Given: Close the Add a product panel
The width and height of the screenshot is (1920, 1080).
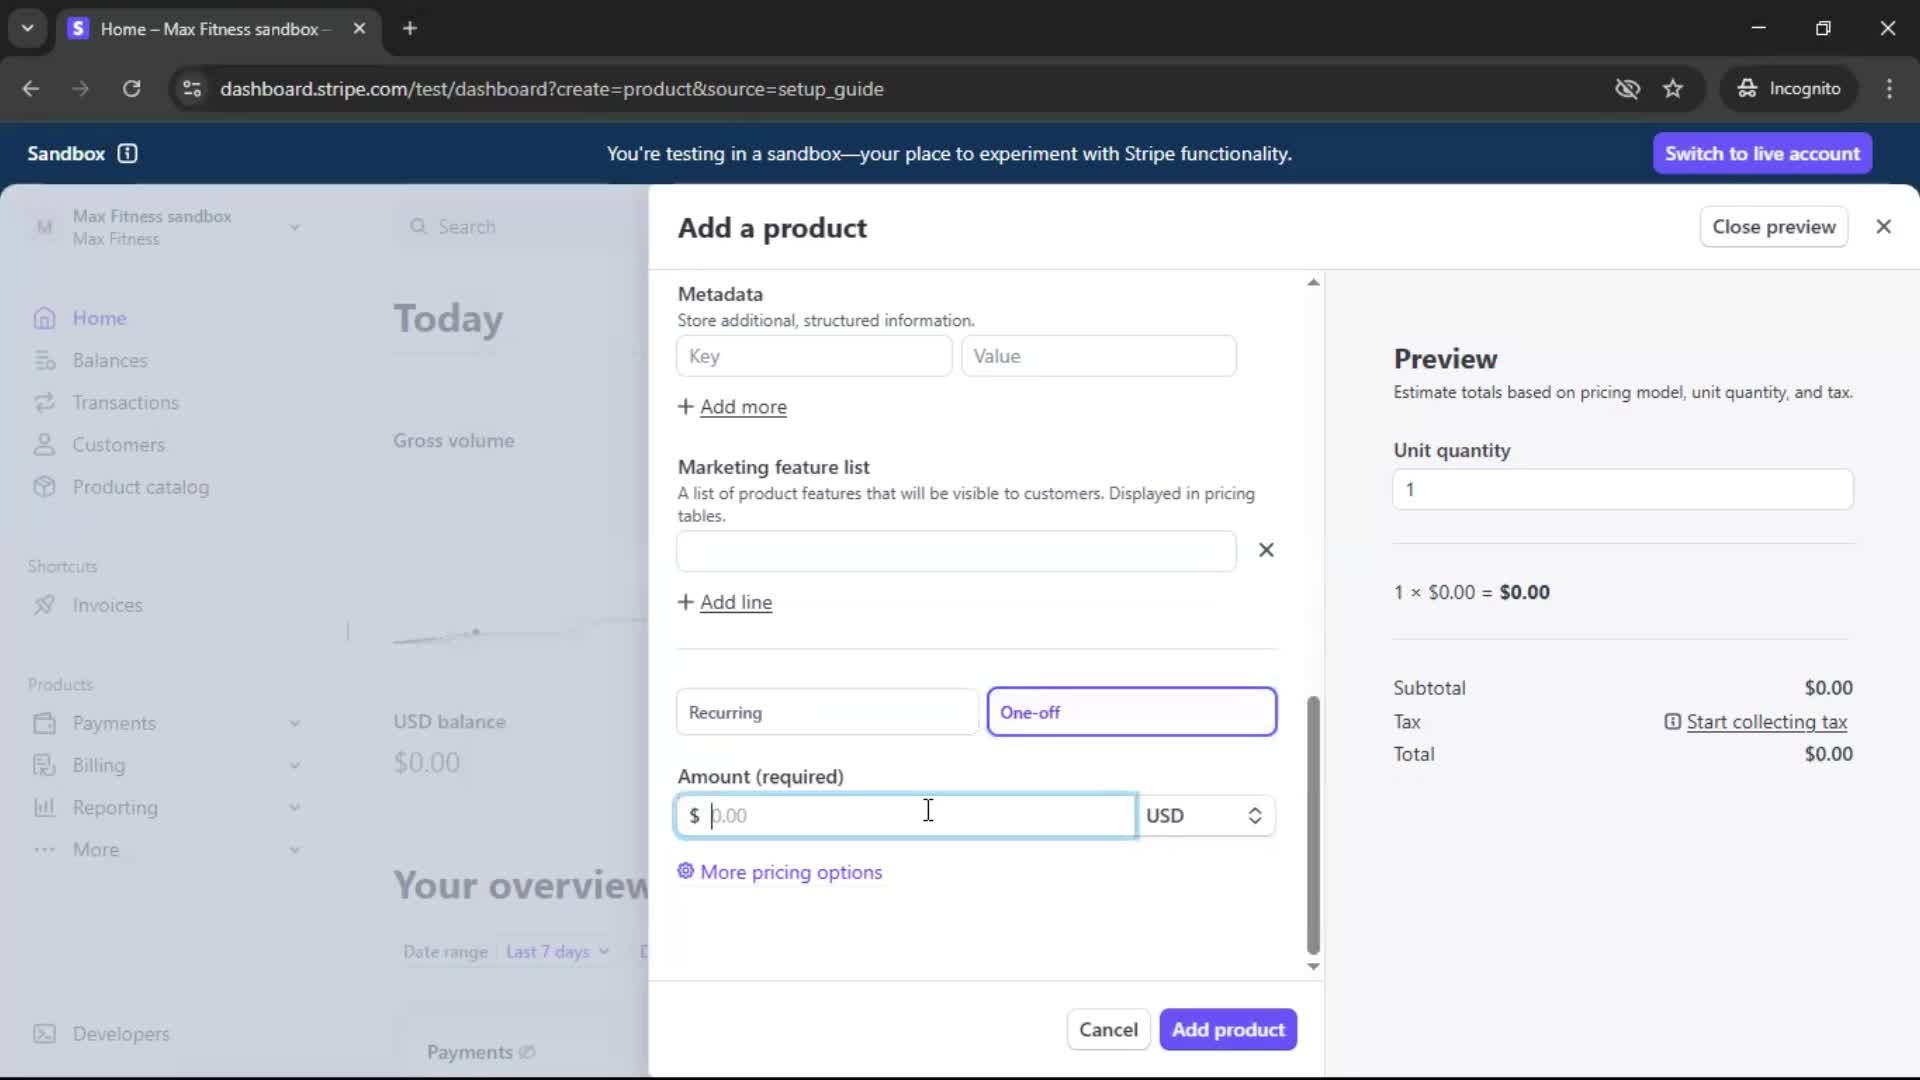Looking at the screenshot, I should pyautogui.click(x=1883, y=227).
